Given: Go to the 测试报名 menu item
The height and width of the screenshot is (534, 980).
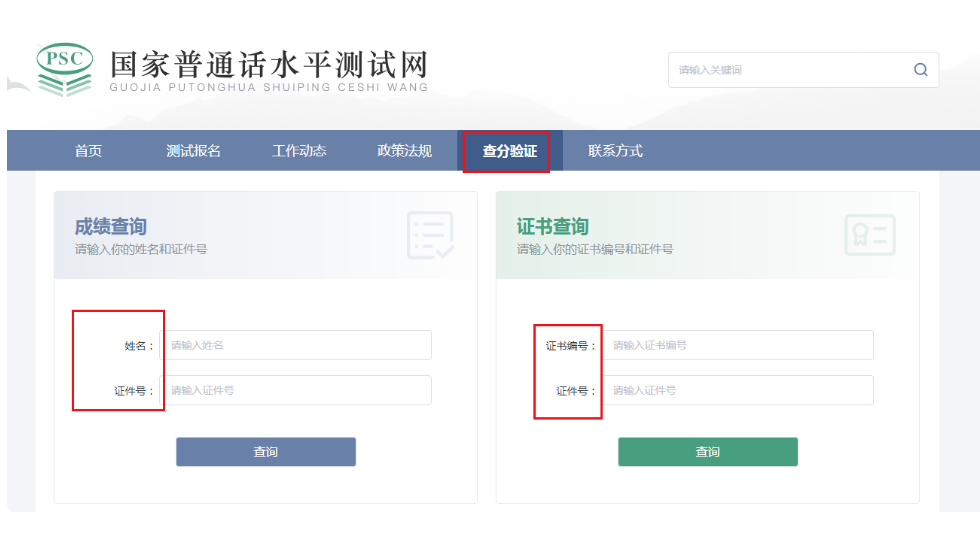Looking at the screenshot, I should click(193, 151).
